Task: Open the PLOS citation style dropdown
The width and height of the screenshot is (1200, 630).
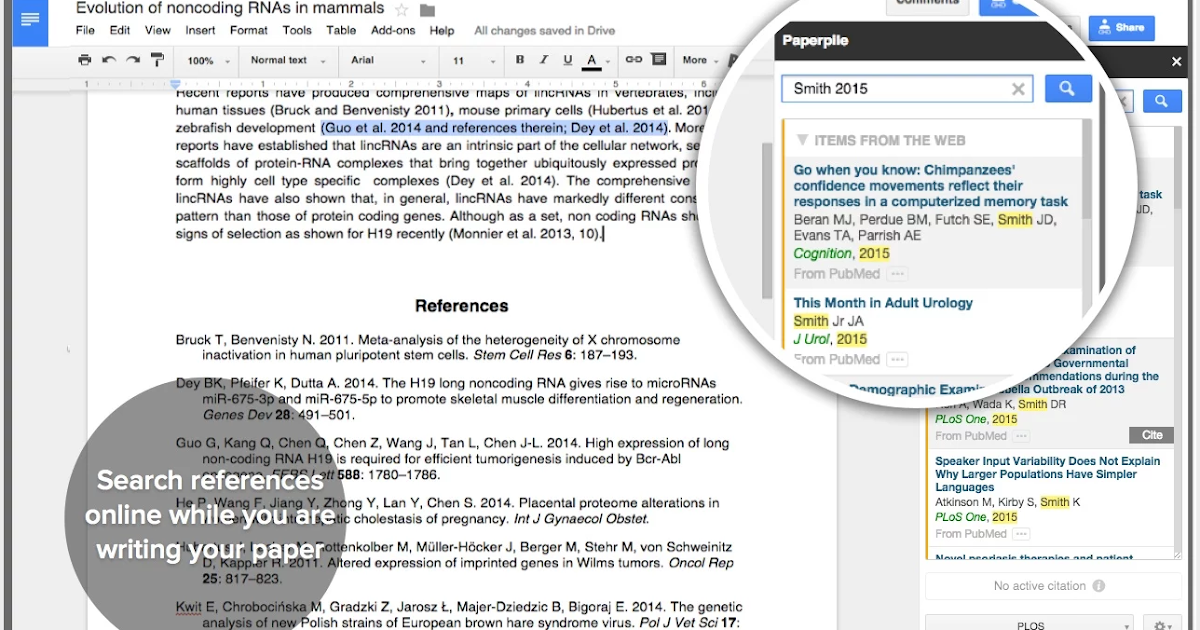Action: click(1029, 625)
